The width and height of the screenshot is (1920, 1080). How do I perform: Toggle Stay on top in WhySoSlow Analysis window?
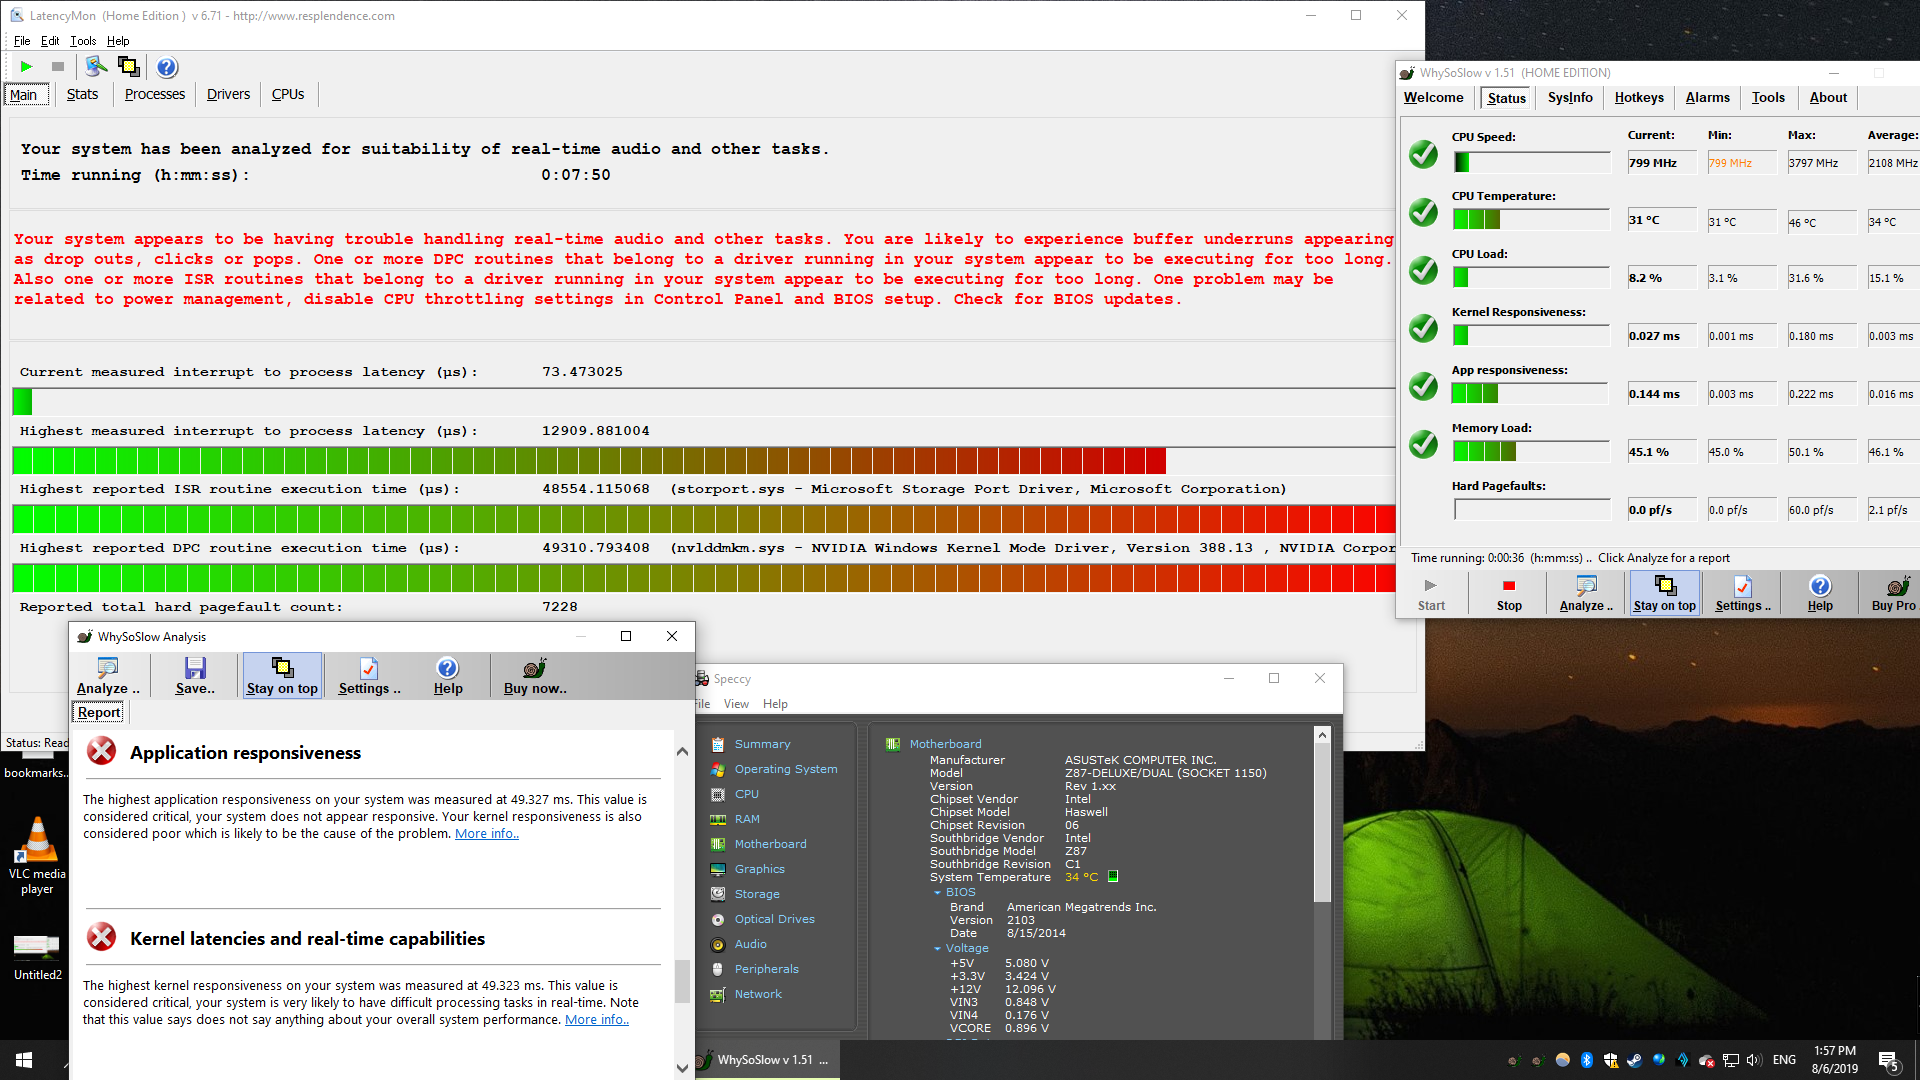[x=282, y=676]
